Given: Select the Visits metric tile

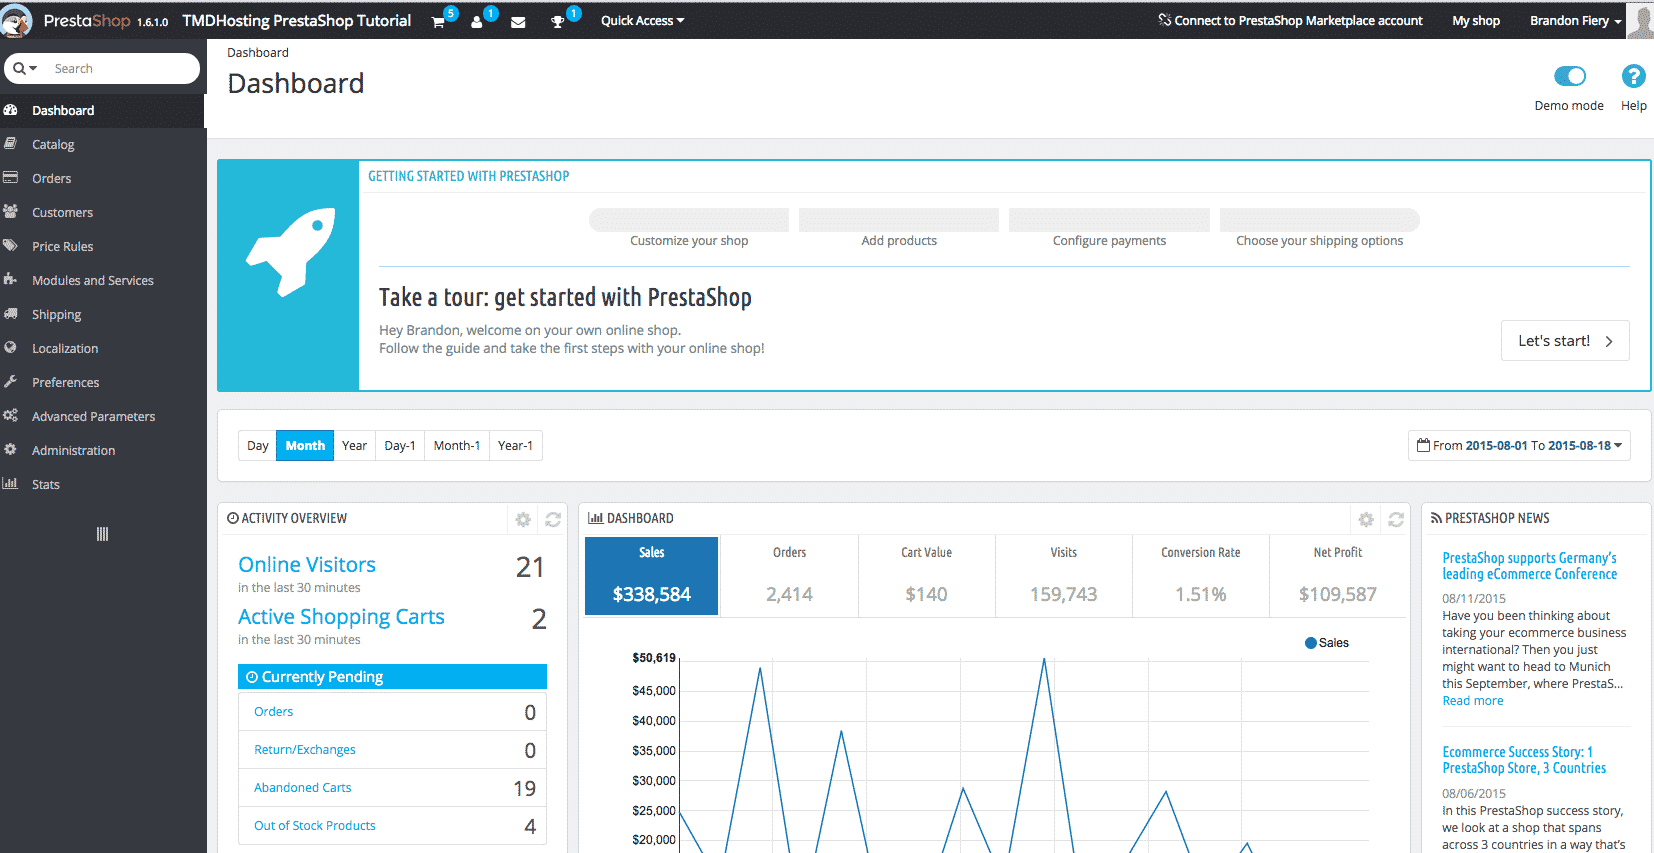Looking at the screenshot, I should click(x=1063, y=576).
